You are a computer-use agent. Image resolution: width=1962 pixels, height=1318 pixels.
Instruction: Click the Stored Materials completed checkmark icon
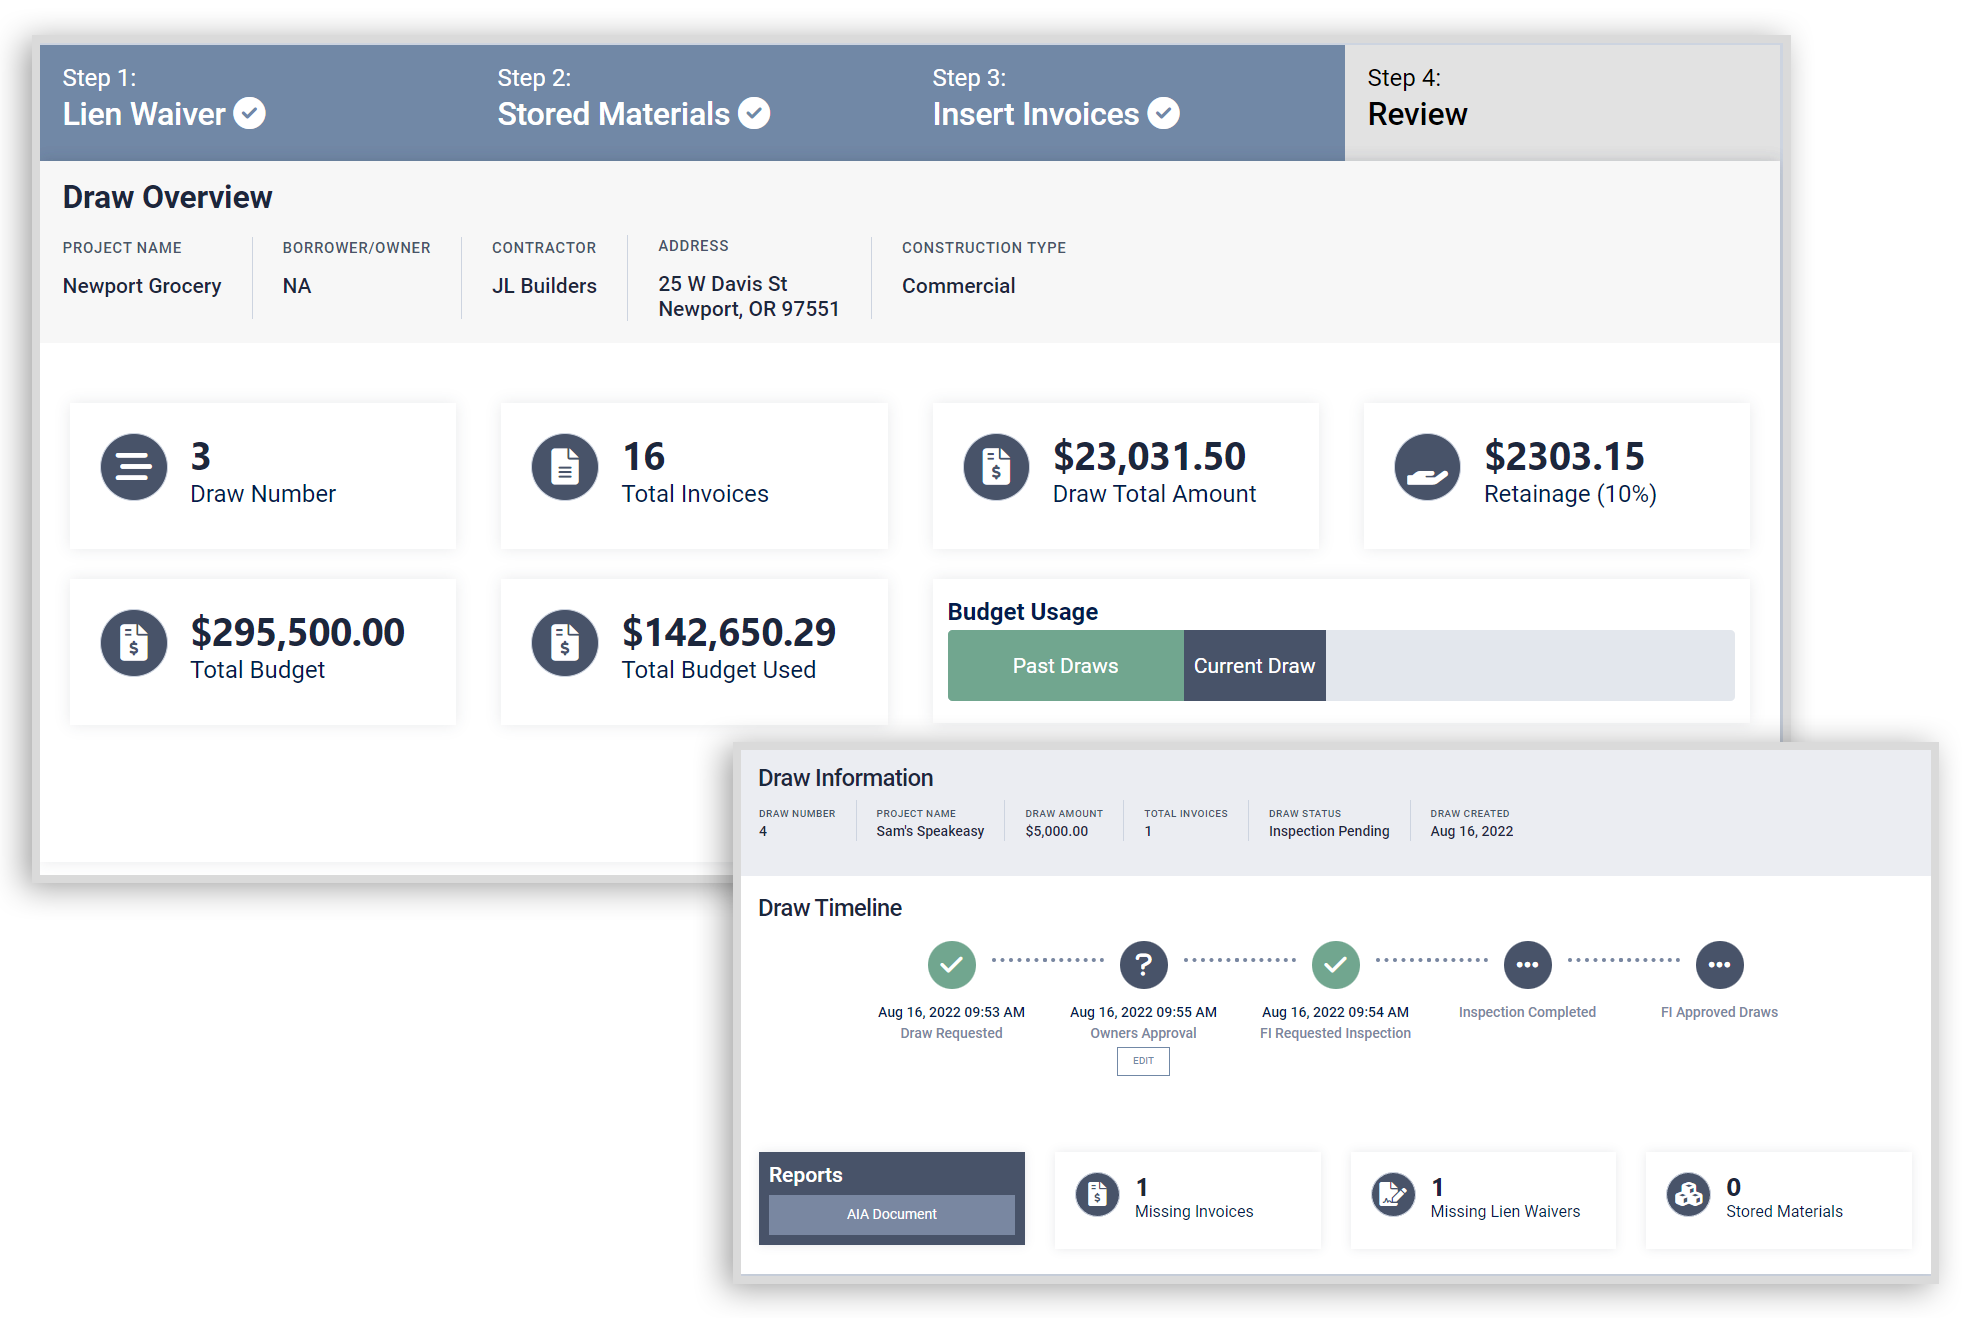[x=754, y=113]
